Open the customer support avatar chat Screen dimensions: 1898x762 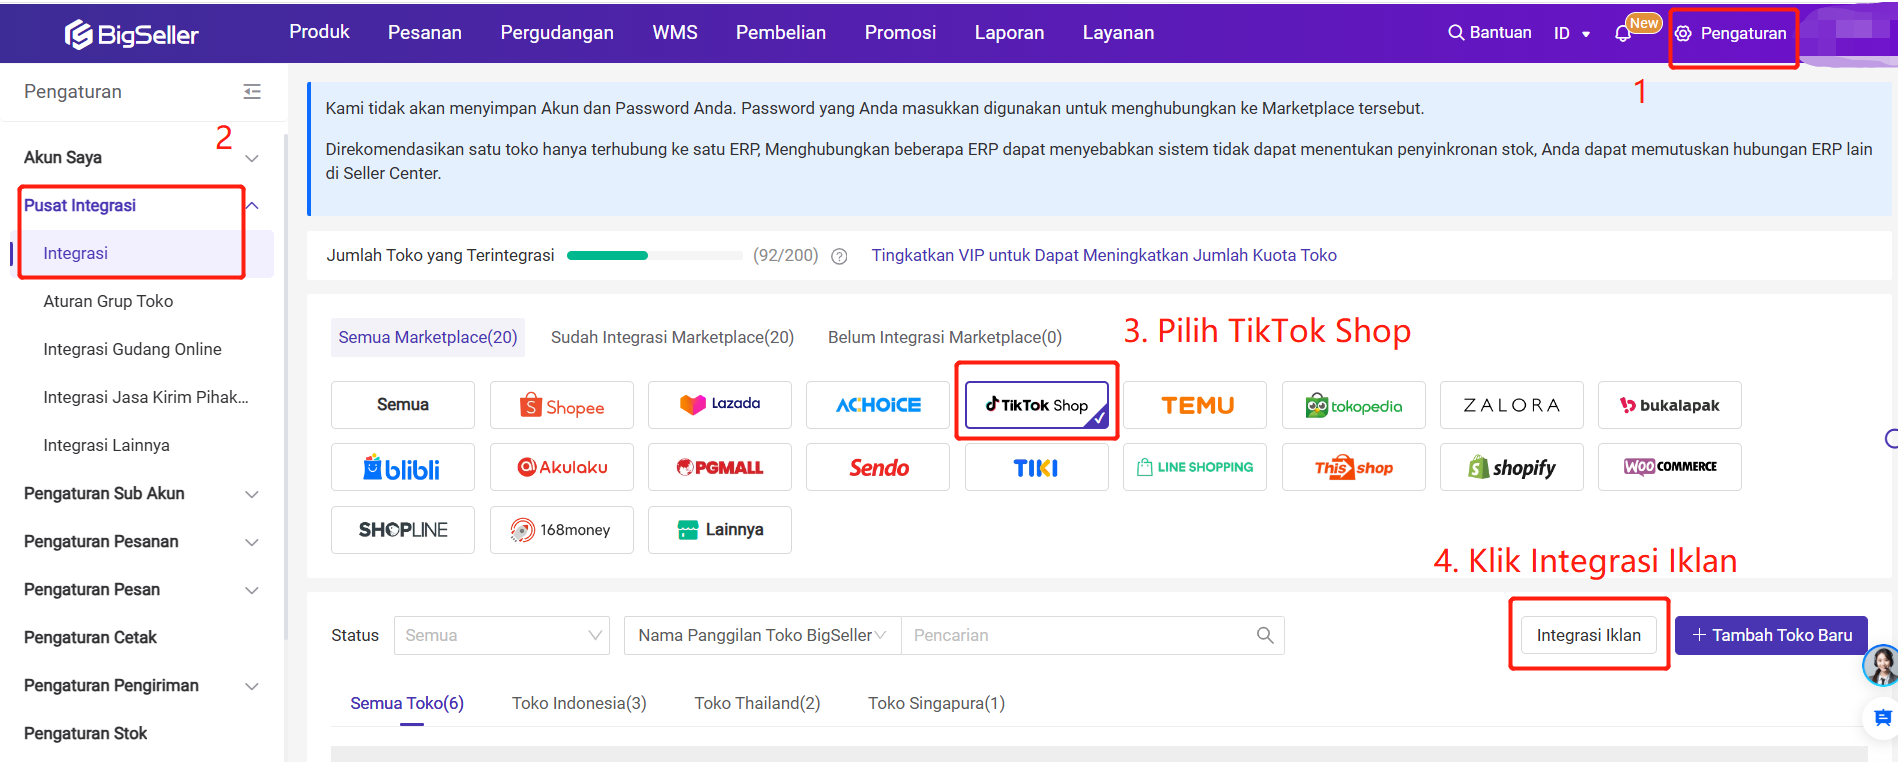(1881, 665)
